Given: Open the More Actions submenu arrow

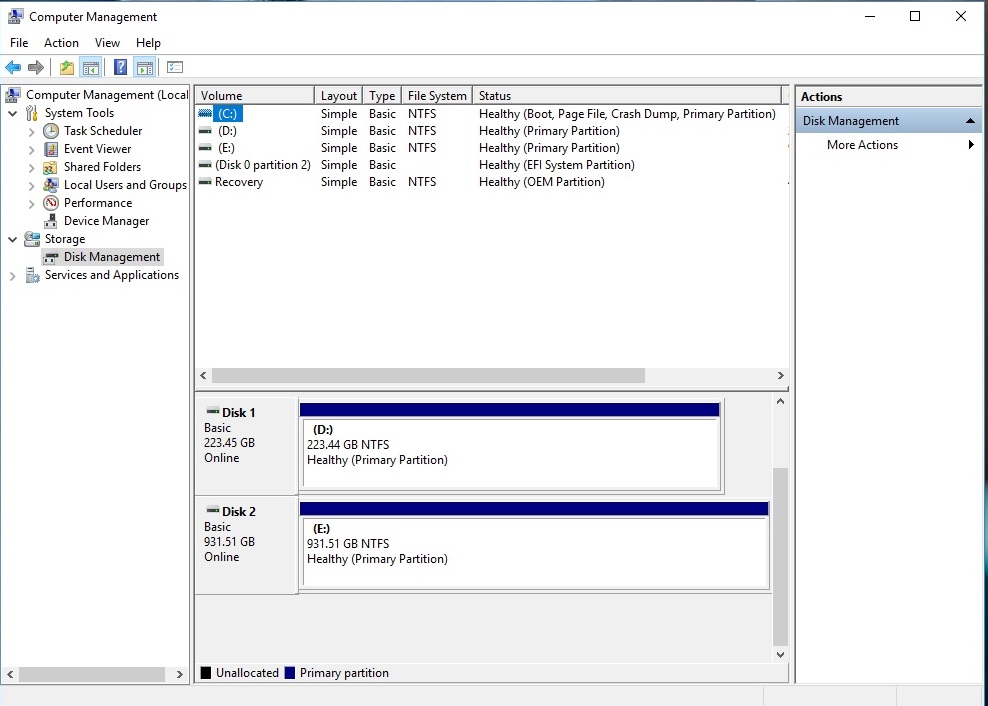Looking at the screenshot, I should (x=971, y=144).
